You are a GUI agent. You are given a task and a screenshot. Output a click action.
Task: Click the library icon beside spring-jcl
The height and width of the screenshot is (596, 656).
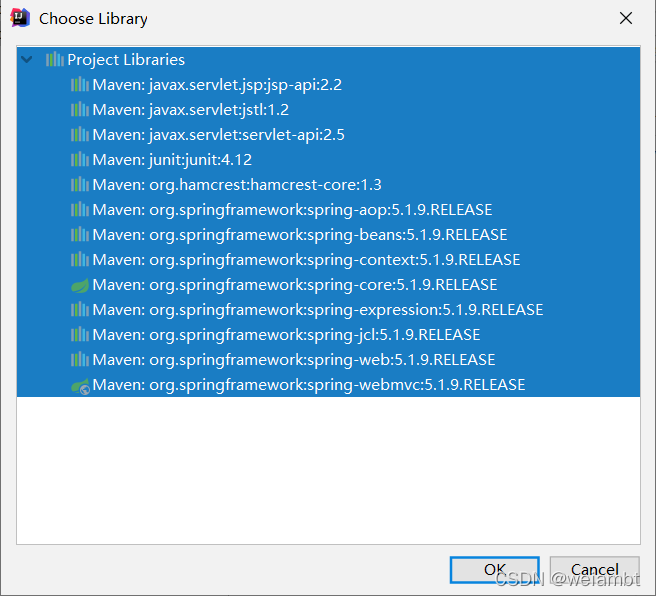pos(79,335)
